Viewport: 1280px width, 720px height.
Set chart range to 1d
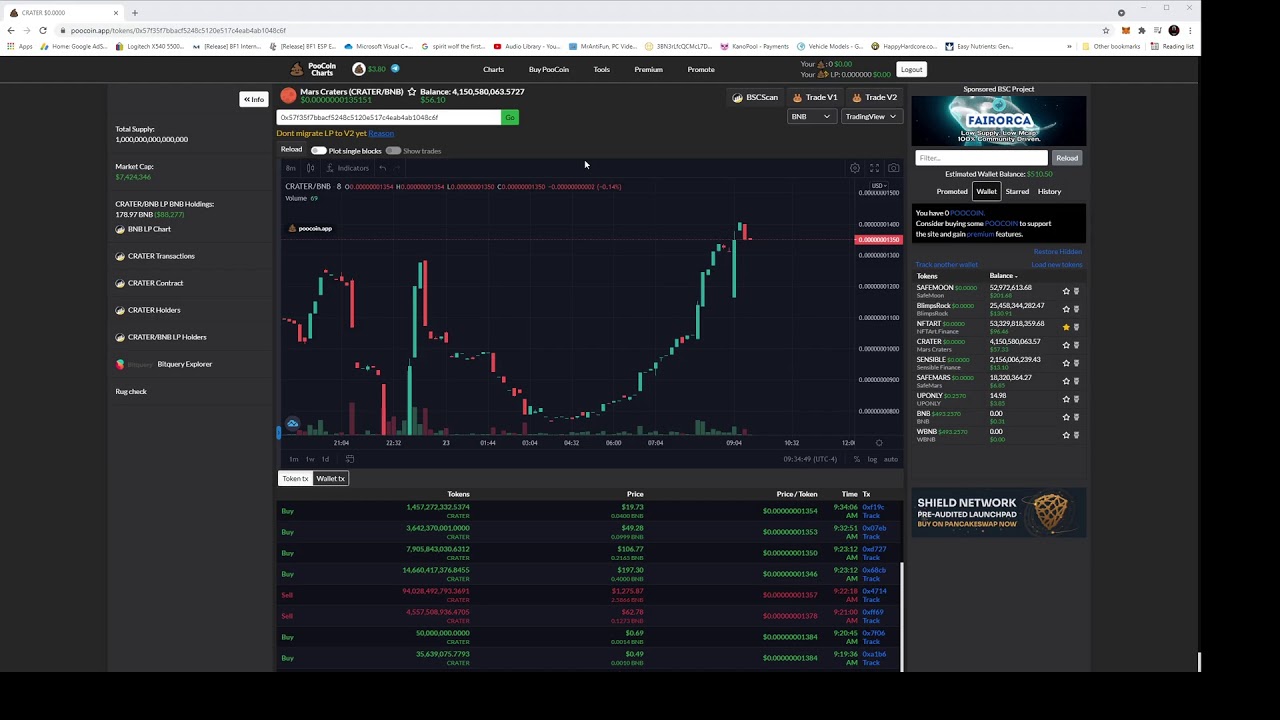[x=325, y=459]
